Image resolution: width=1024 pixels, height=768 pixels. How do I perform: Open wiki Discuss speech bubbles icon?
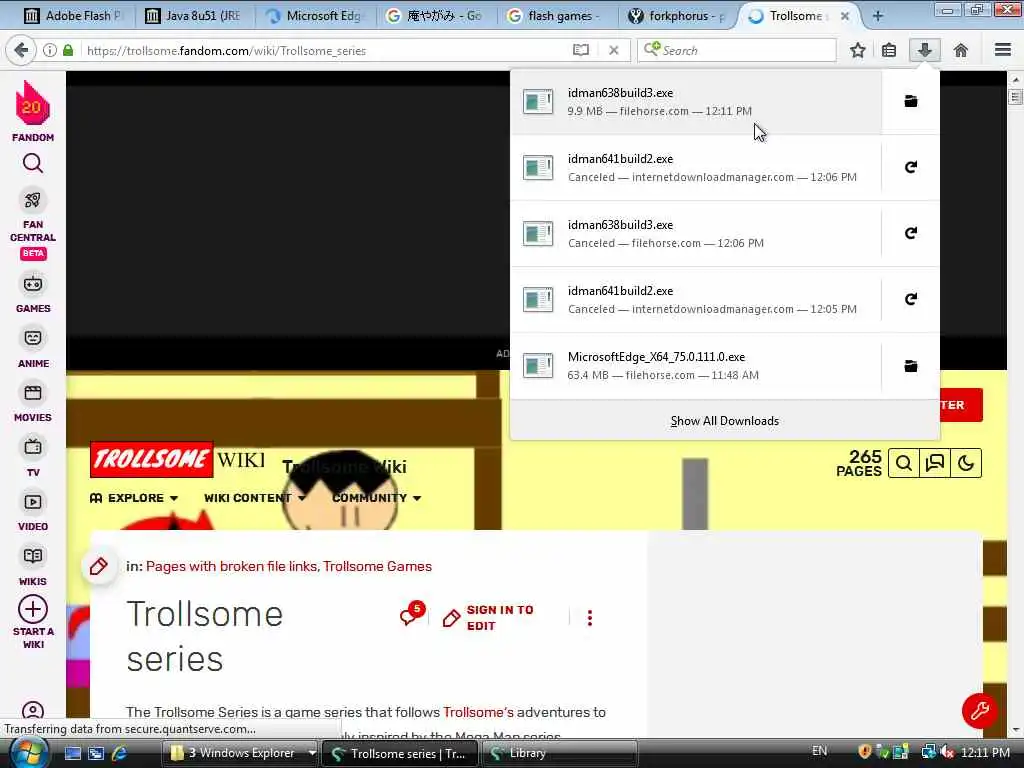click(x=935, y=463)
